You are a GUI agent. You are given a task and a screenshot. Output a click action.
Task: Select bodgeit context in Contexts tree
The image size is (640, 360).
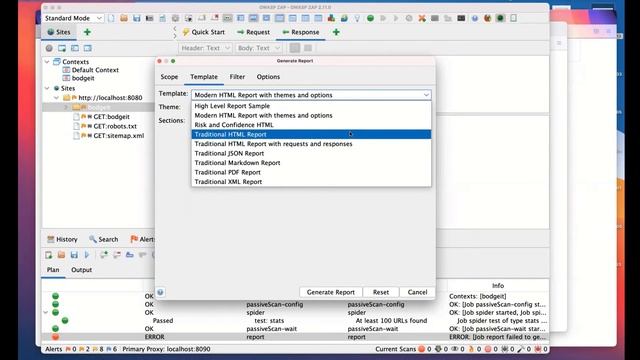(83, 78)
